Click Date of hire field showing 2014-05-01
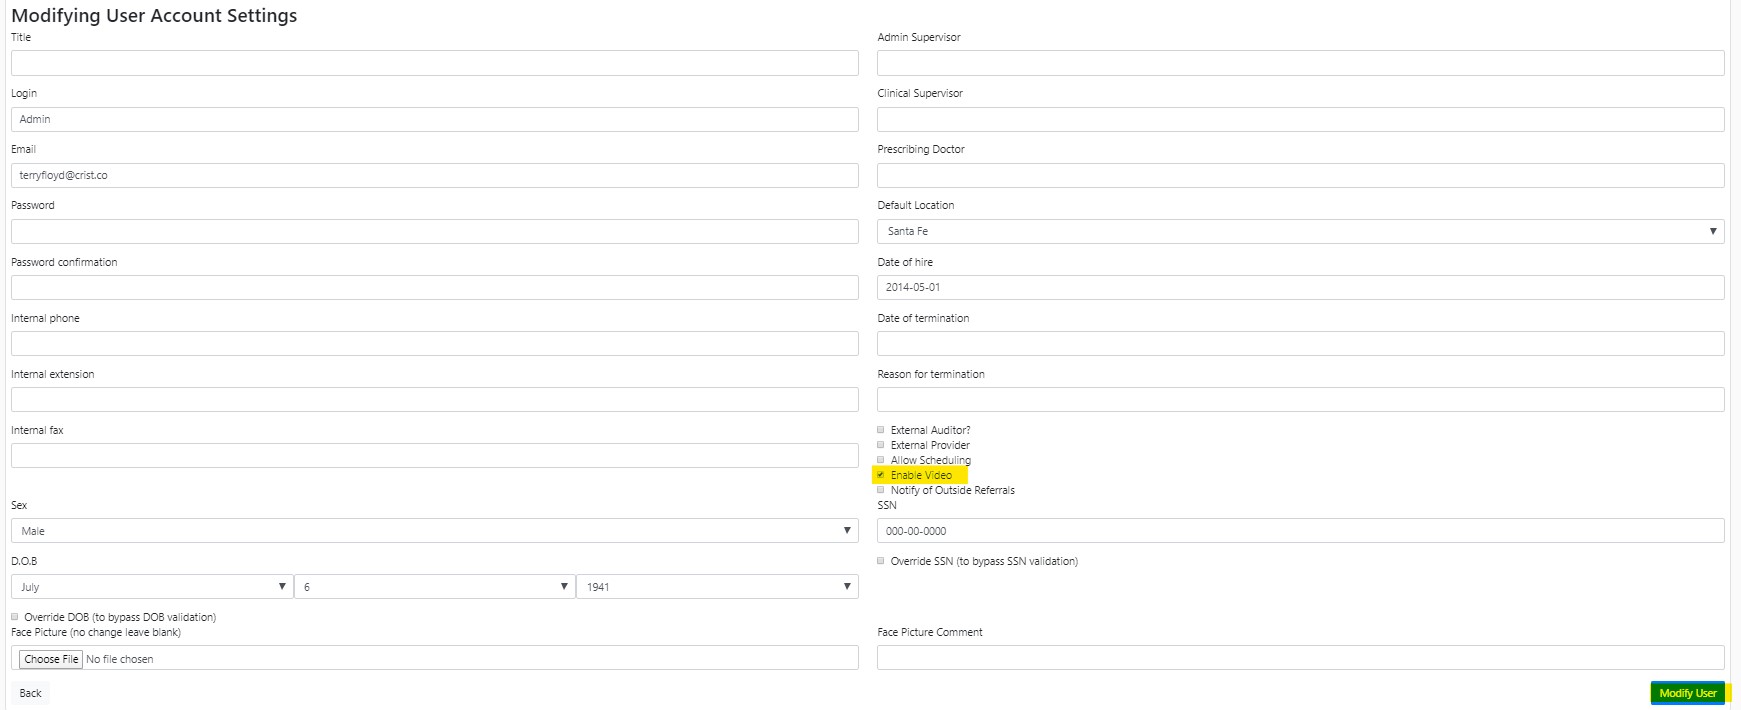The width and height of the screenshot is (1741, 710). coord(1300,287)
